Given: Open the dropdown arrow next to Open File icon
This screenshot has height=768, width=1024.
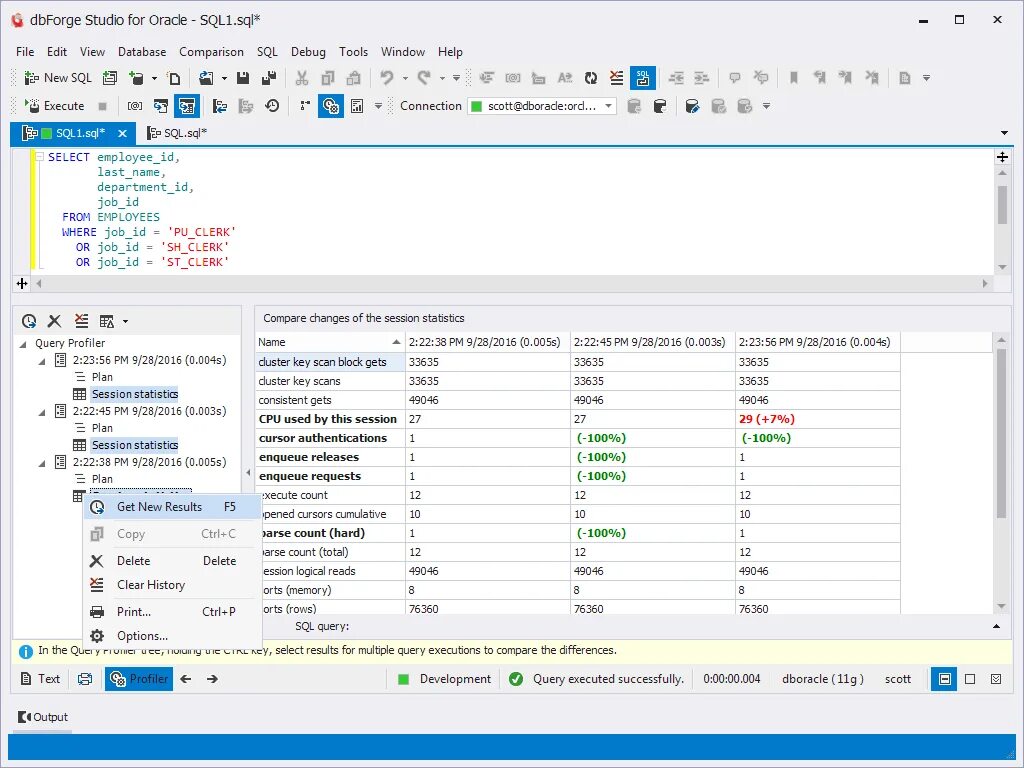Looking at the screenshot, I should pos(224,78).
